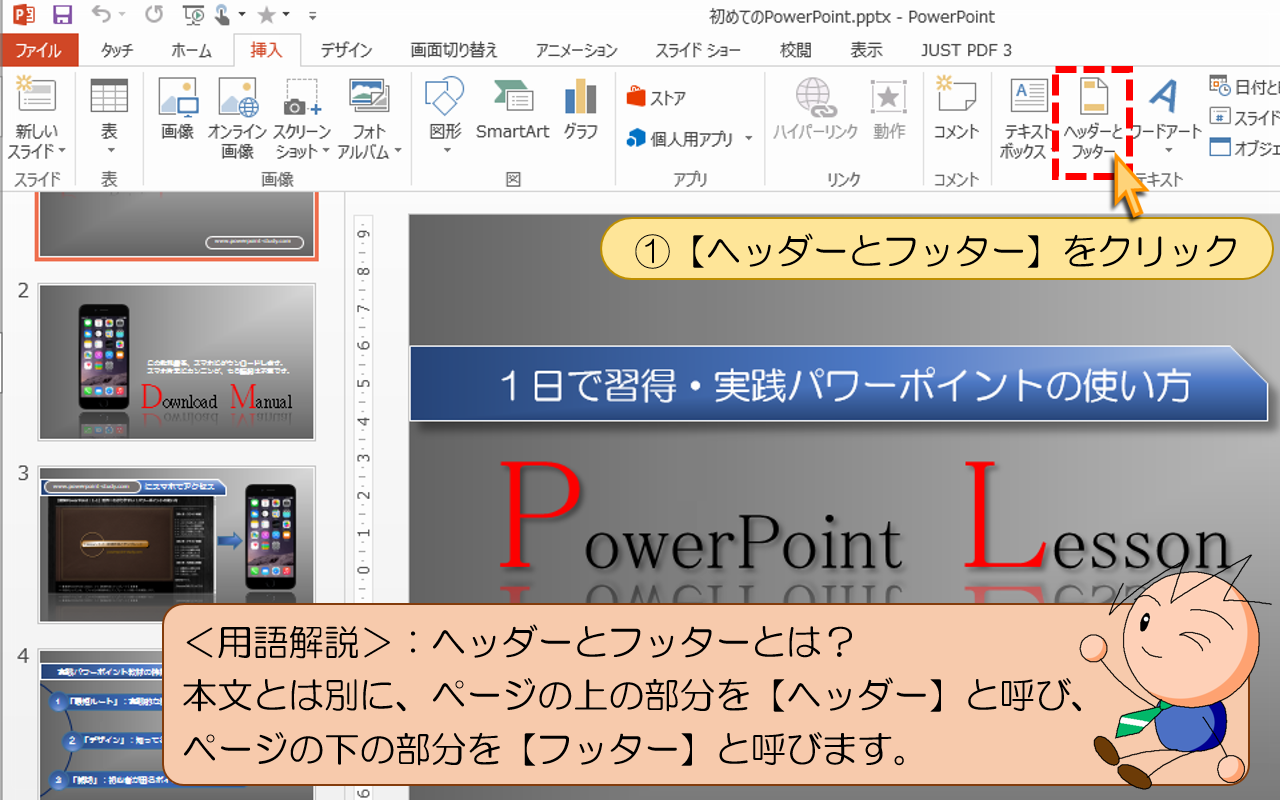The image size is (1280, 800).
Task: Click ヘッダーとフッター button
Action: click(1093, 118)
